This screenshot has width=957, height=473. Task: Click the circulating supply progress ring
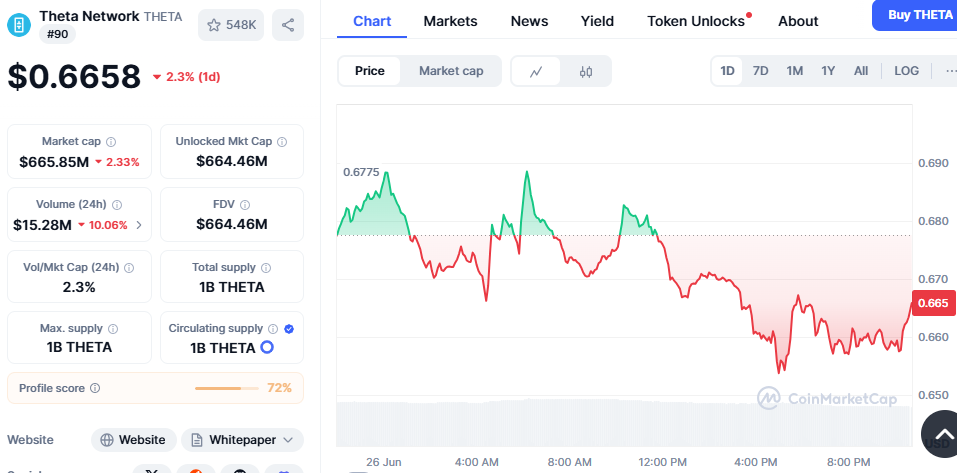(267, 348)
